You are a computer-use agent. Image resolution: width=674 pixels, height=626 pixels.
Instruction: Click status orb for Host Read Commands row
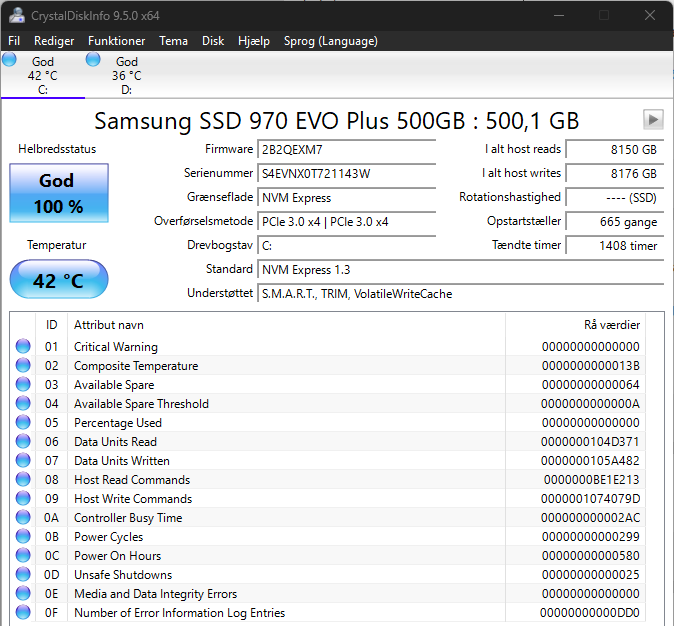tap(23, 479)
